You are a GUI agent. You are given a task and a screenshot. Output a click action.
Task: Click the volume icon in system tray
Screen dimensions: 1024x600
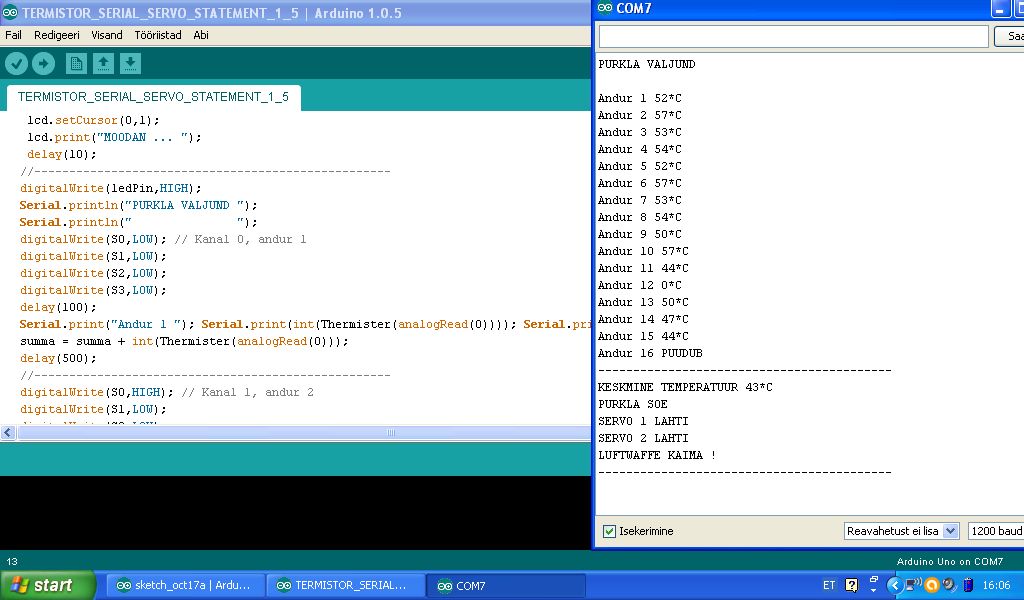pos(947,585)
